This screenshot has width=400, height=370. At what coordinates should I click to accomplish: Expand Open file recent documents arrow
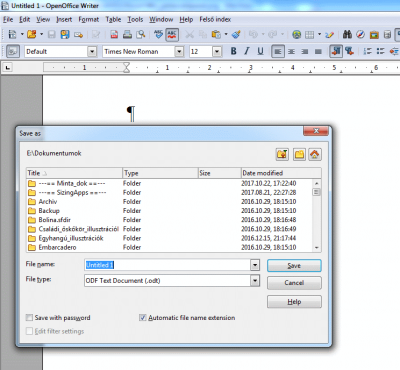[x=41, y=34]
